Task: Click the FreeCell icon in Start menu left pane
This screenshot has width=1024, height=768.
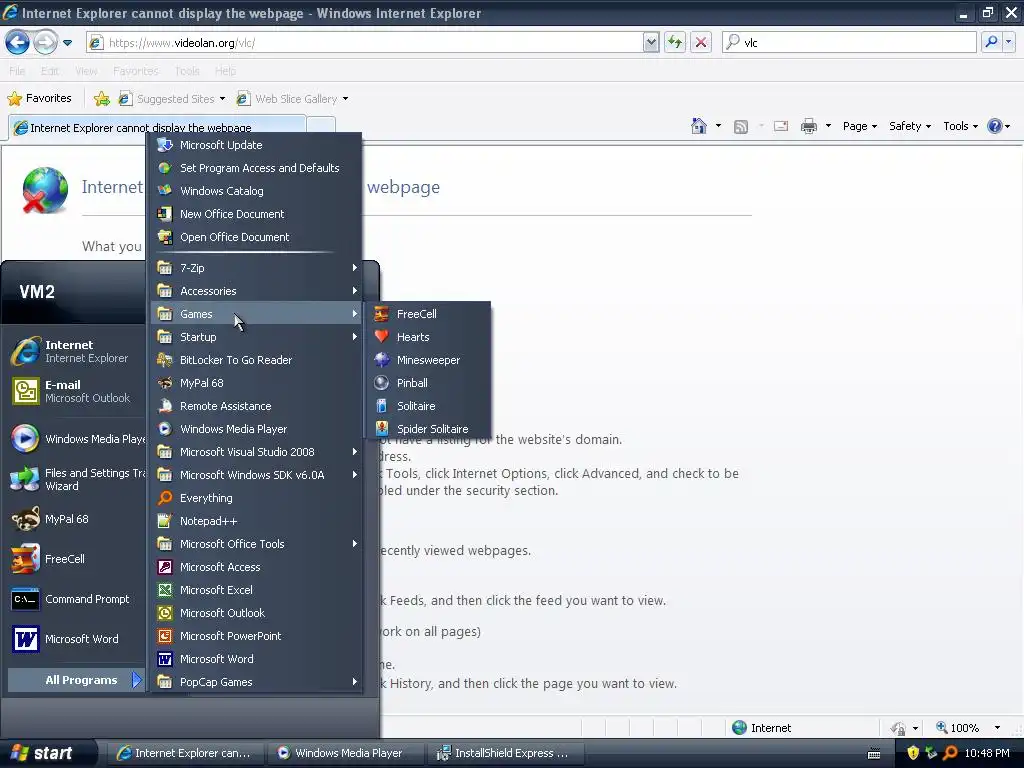Action: tap(25, 559)
